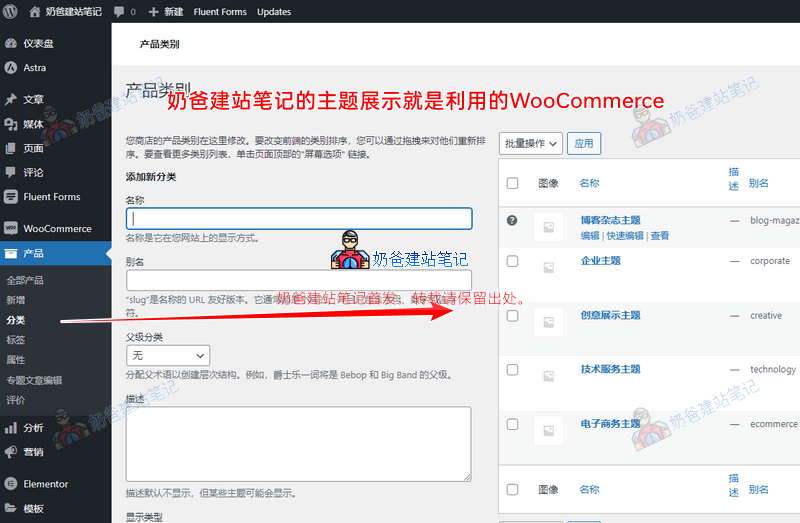Sort by 名称 column in table header
Viewport: 800px width, 523px height.
(589, 183)
